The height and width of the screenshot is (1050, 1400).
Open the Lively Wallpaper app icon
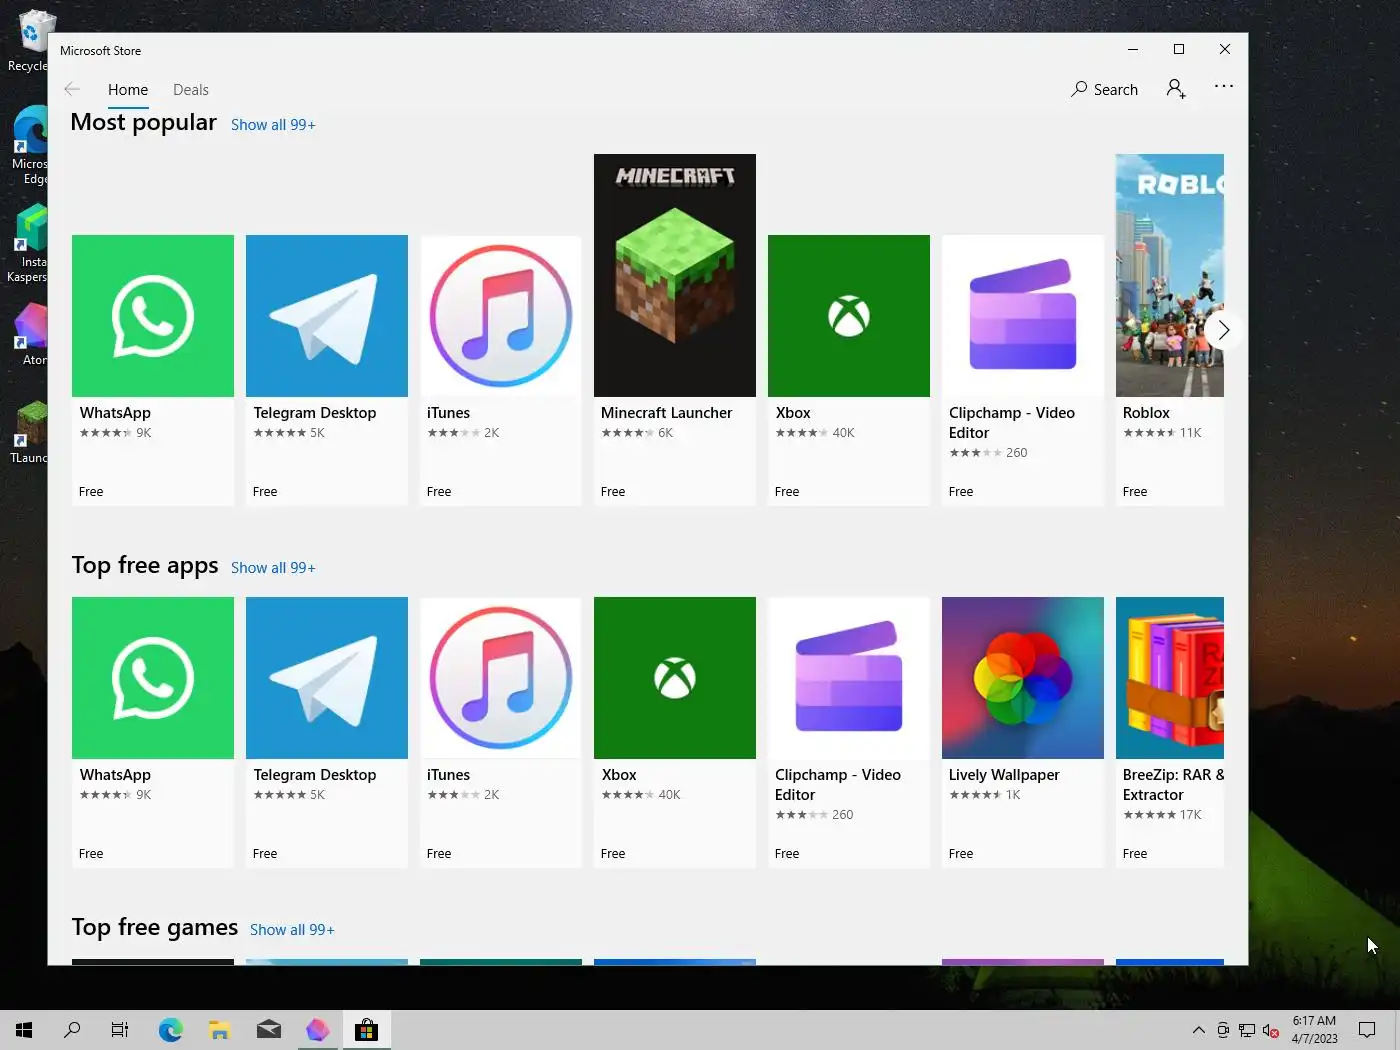click(1023, 678)
